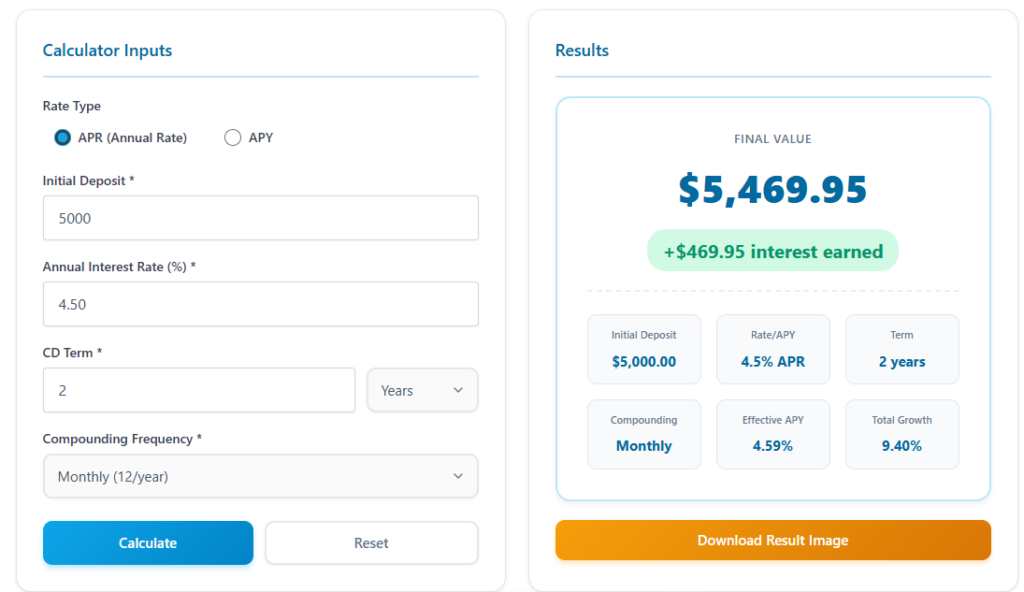Click the final value amount $5,469.95
Screen dimensions: 1024x592
point(772,189)
